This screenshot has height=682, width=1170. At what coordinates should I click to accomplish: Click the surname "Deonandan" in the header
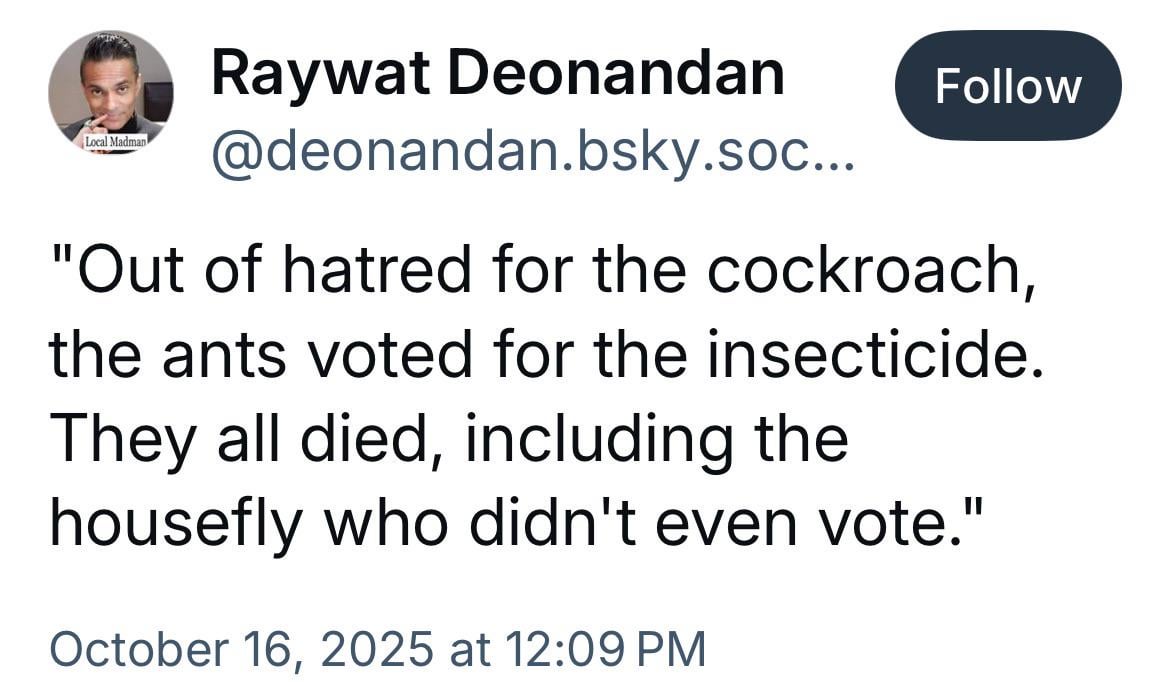[x=616, y=73]
